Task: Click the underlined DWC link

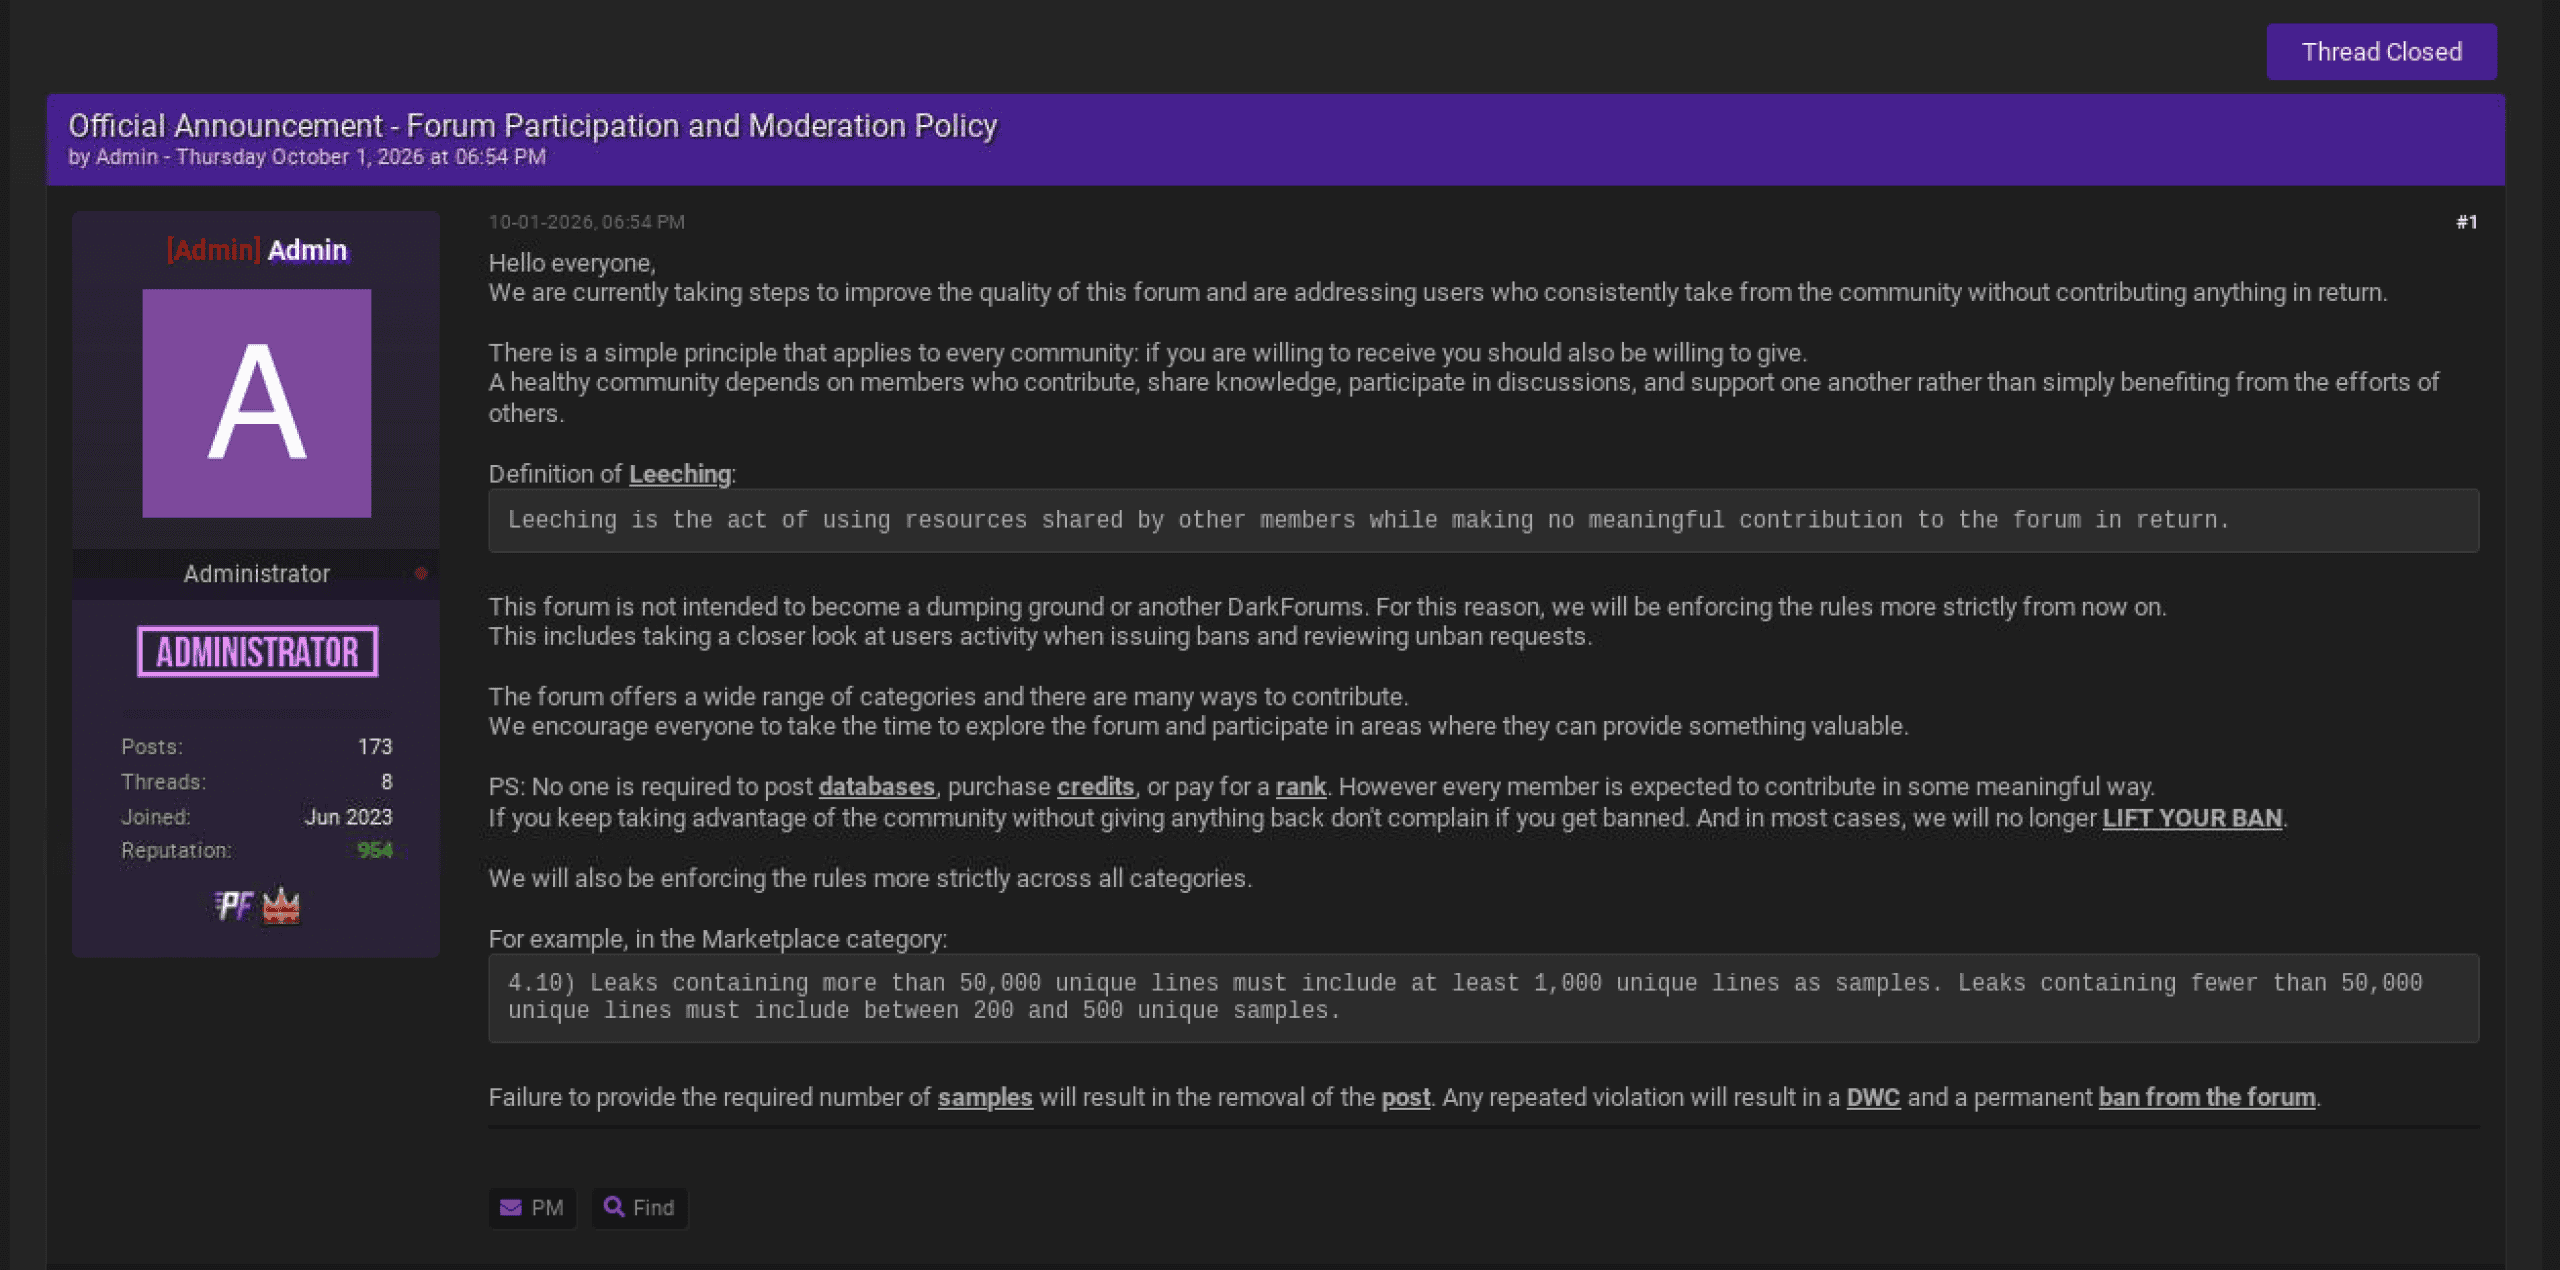Action: click(x=1873, y=1097)
